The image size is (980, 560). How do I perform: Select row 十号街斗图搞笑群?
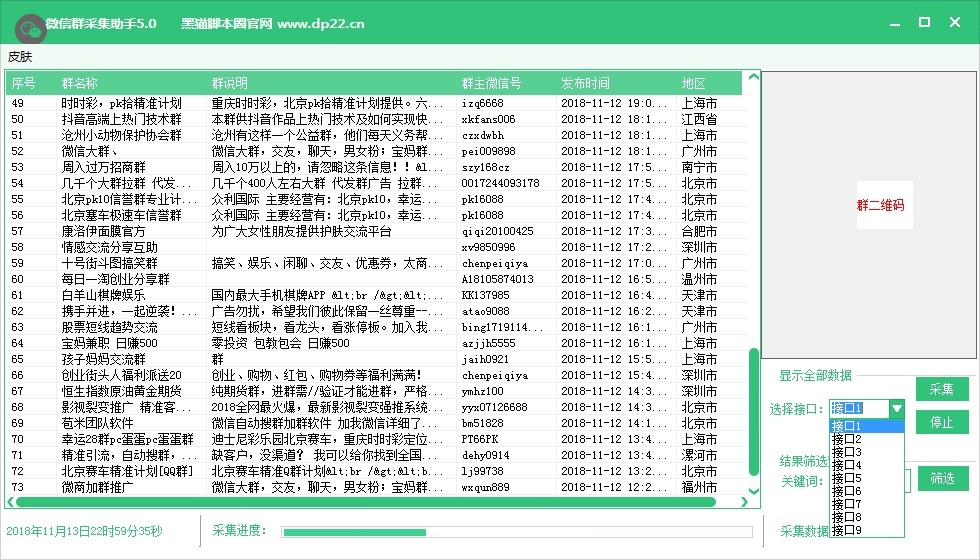coord(378,263)
